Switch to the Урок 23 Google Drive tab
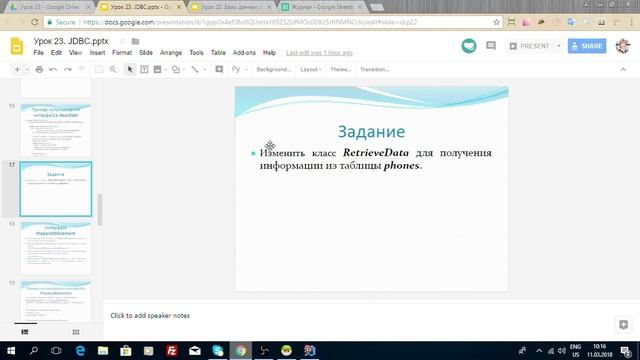640x360 pixels. tap(49, 7)
